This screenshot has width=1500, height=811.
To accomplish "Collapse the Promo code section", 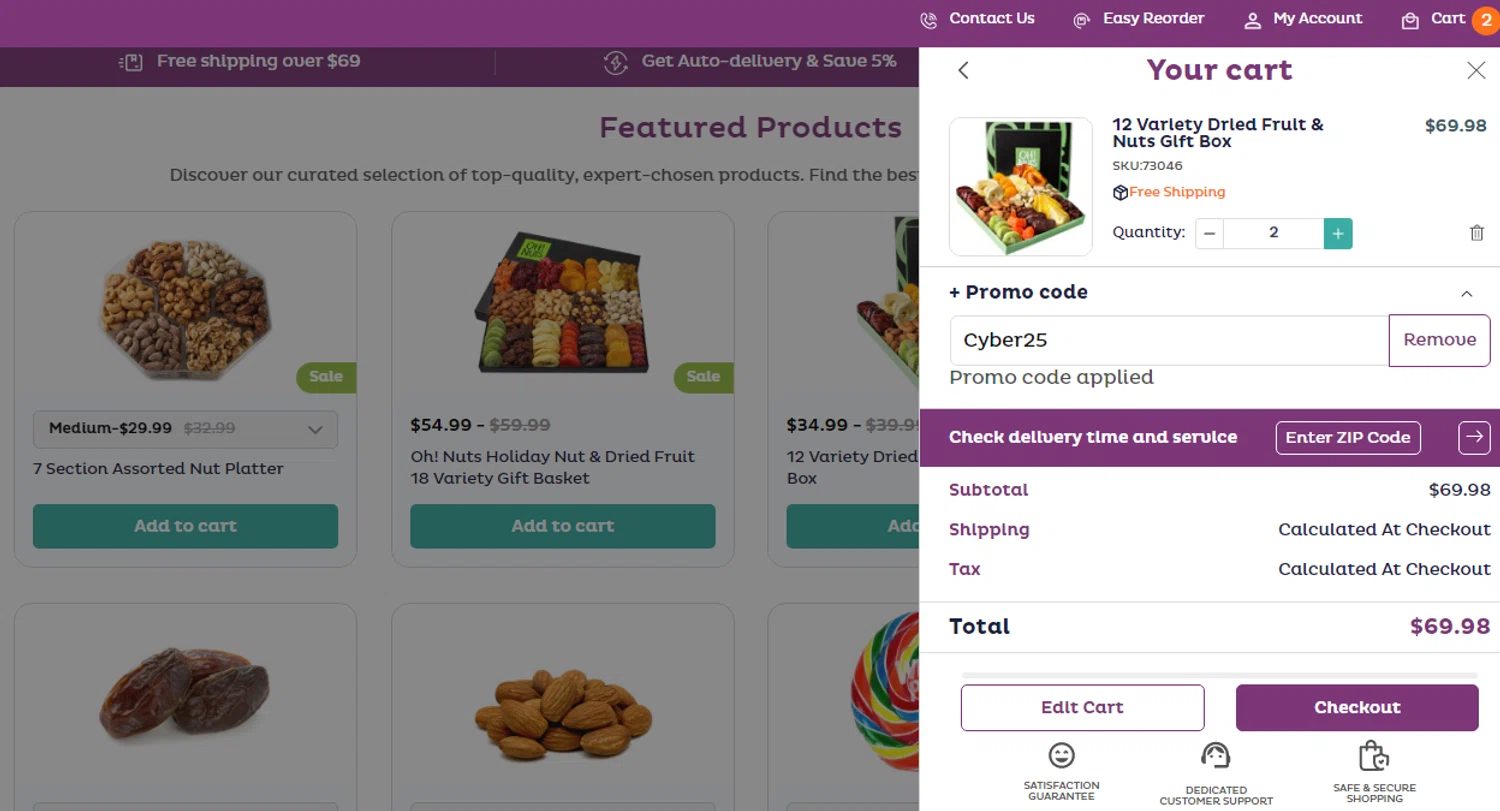I will pyautogui.click(x=1466, y=294).
